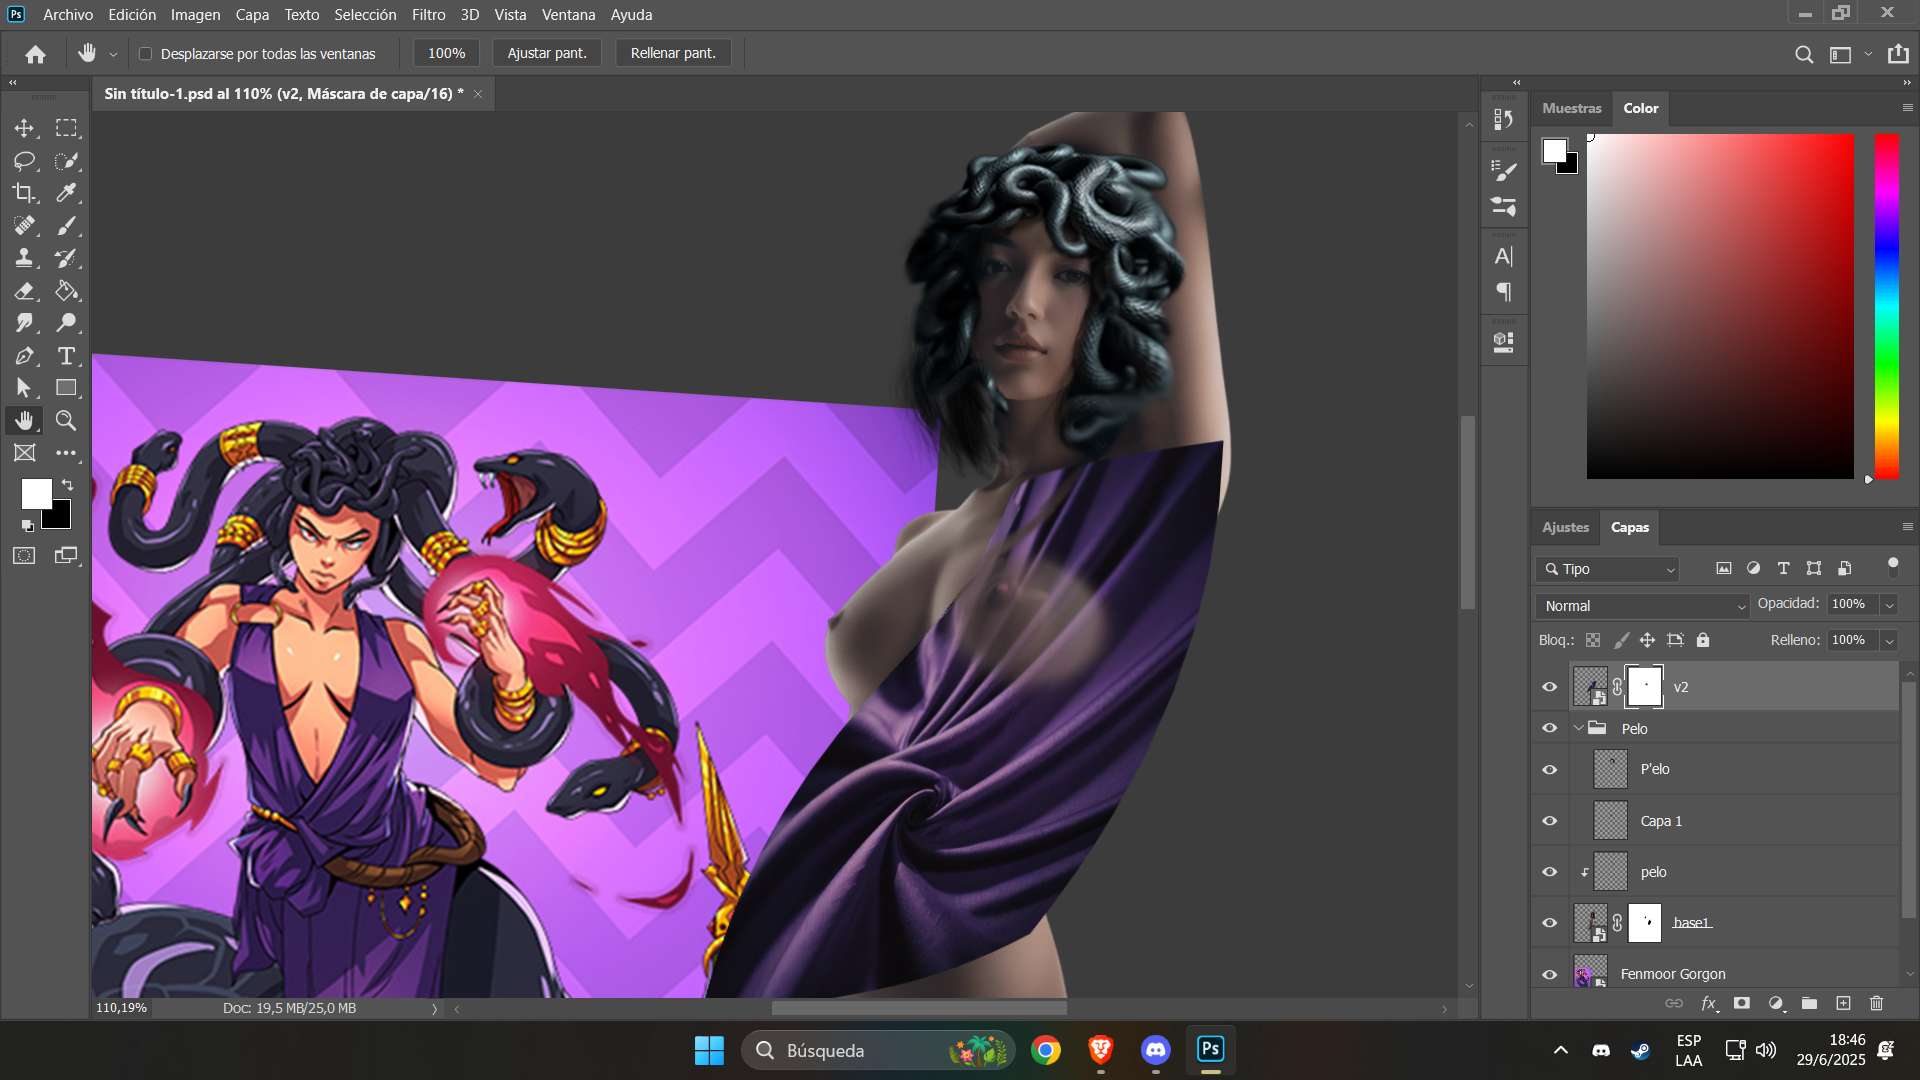Screen dimensions: 1920x1080
Task: Select the Type tool
Action: tap(66, 356)
